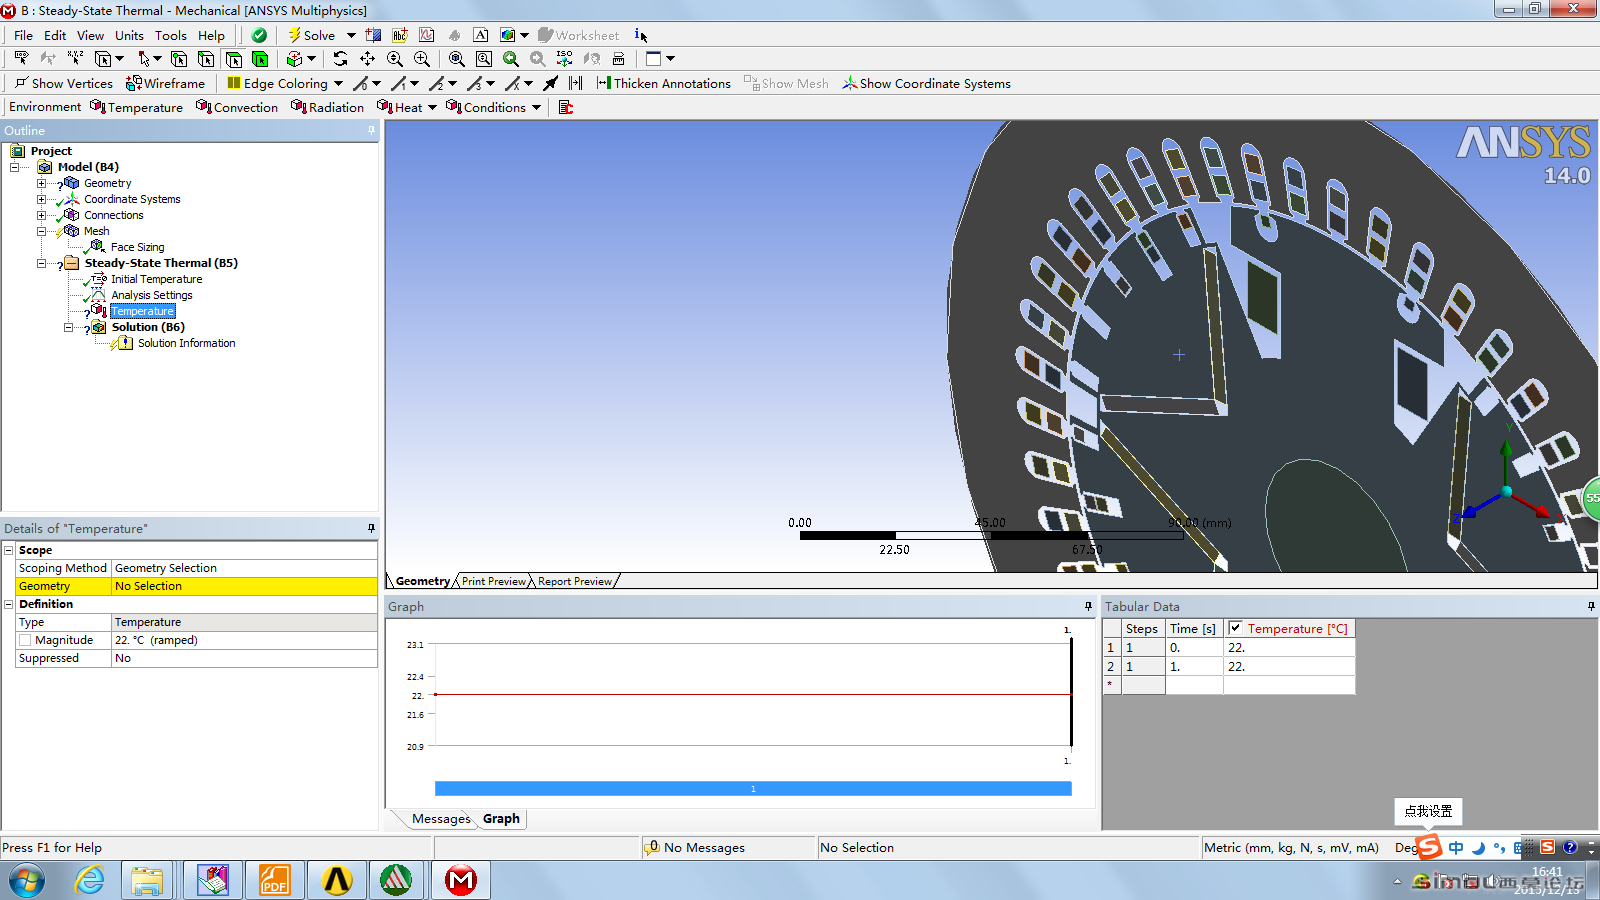Click the Solve button
The width and height of the screenshot is (1600, 900).
(x=312, y=35)
